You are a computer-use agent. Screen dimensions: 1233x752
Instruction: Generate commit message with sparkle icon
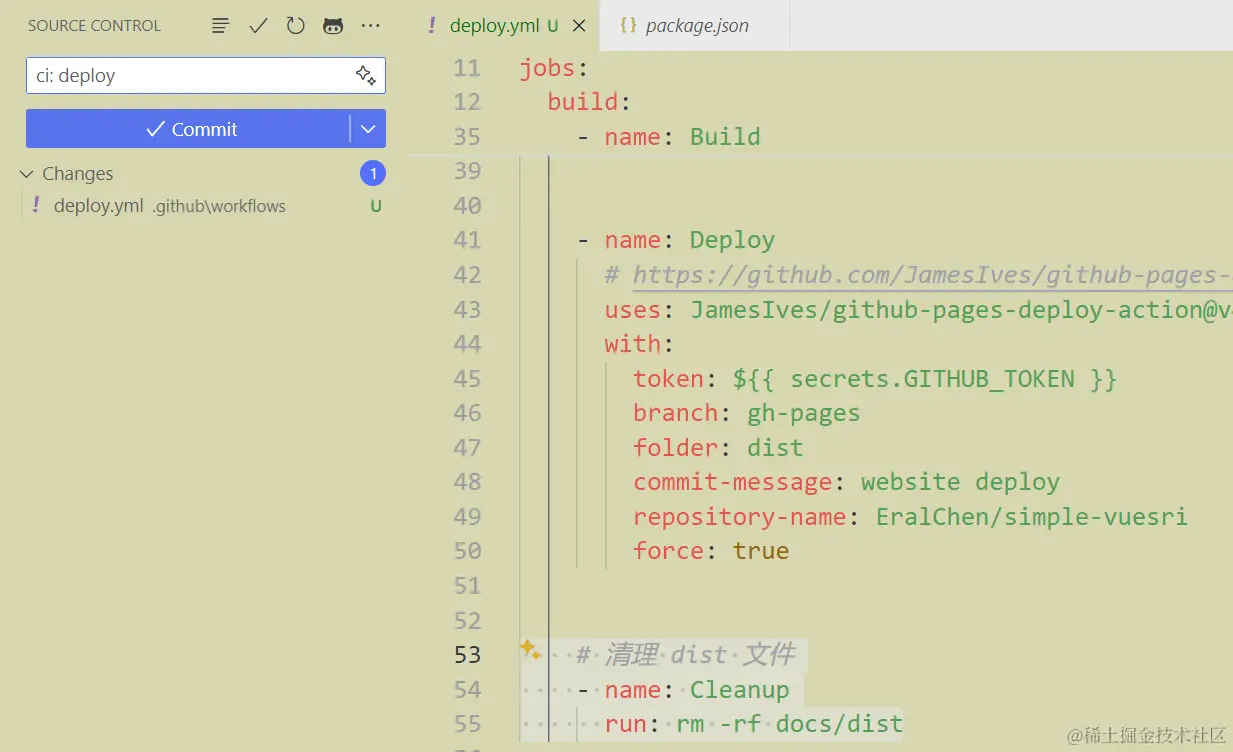click(365, 75)
